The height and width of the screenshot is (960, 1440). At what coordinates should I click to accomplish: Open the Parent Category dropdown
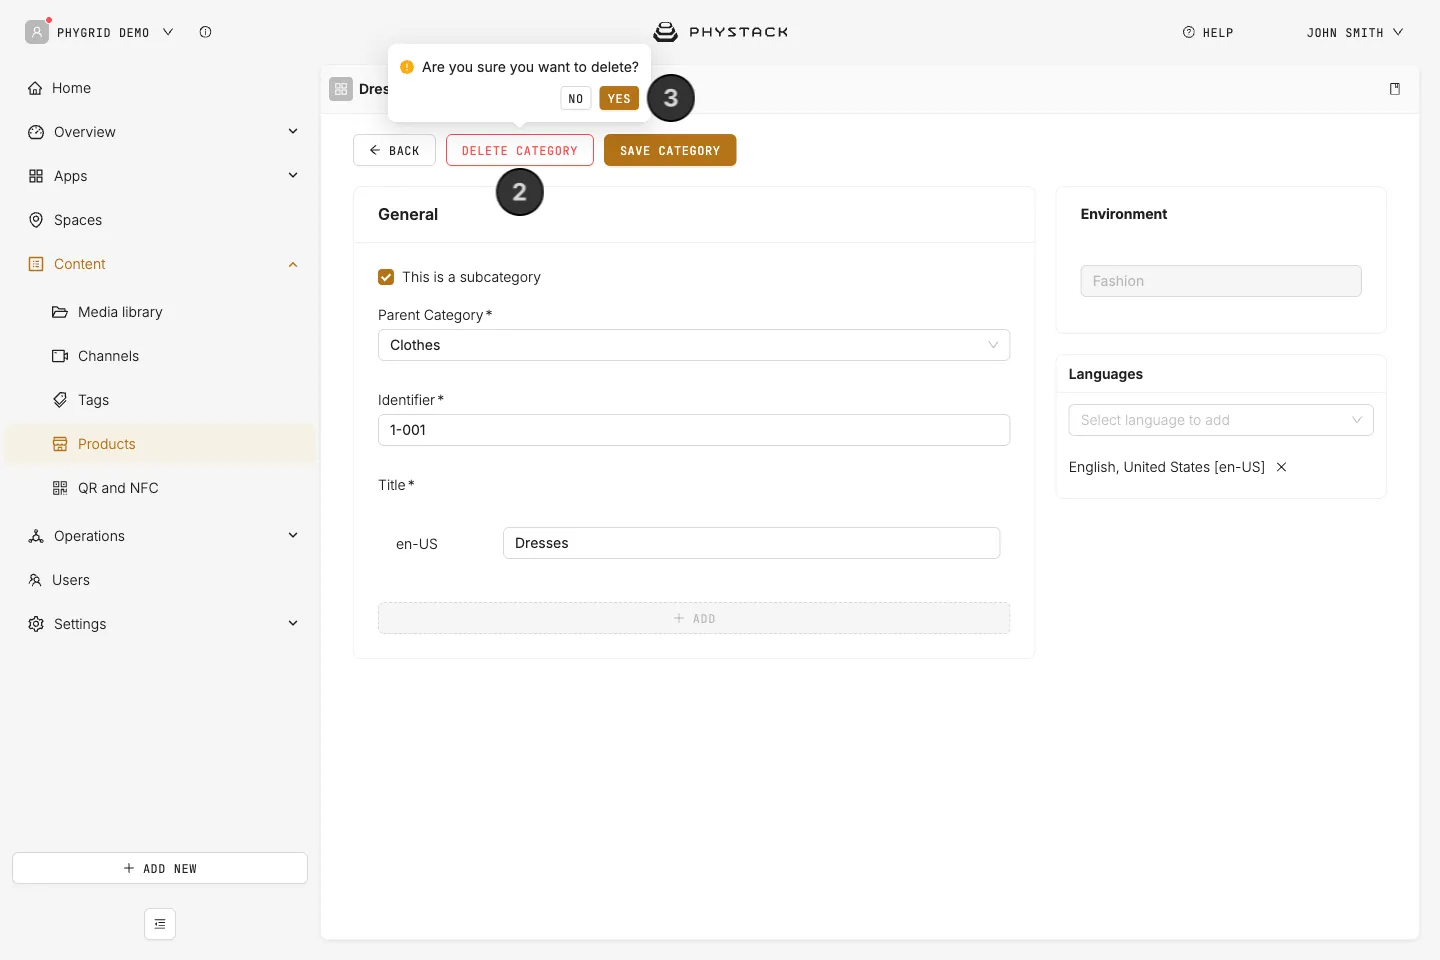click(694, 345)
